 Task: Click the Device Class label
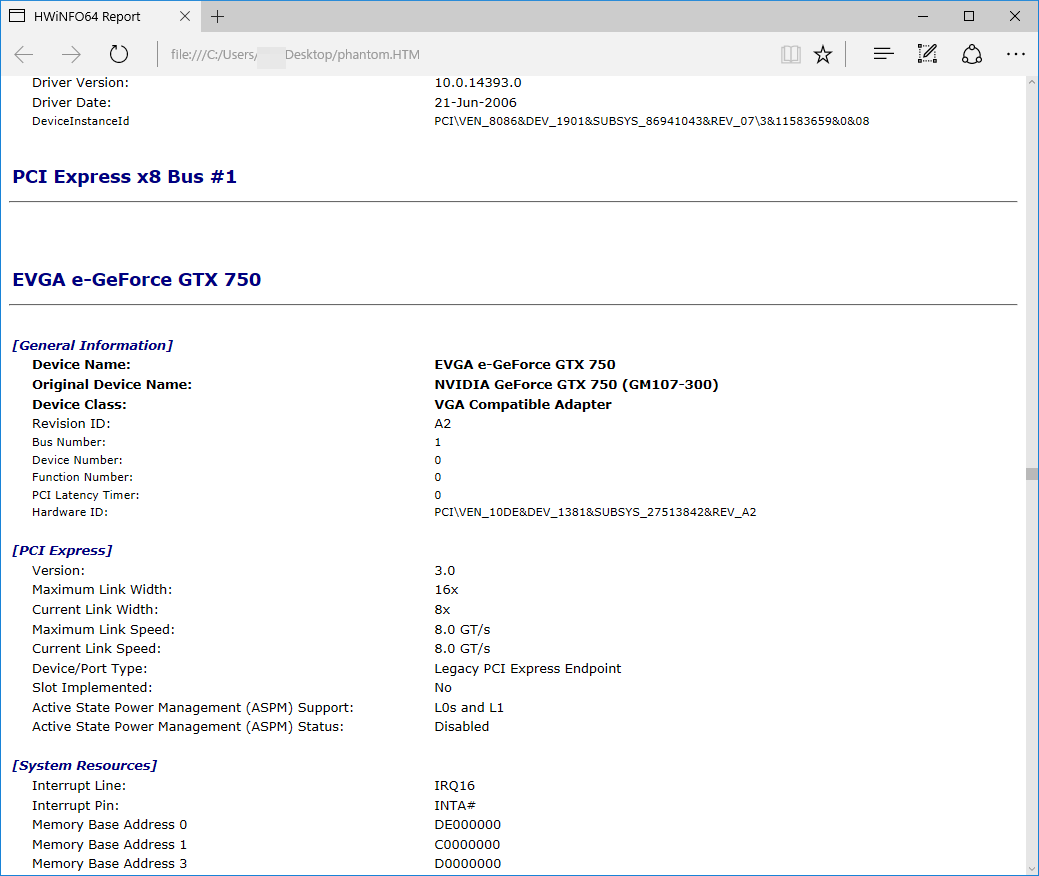pos(80,404)
